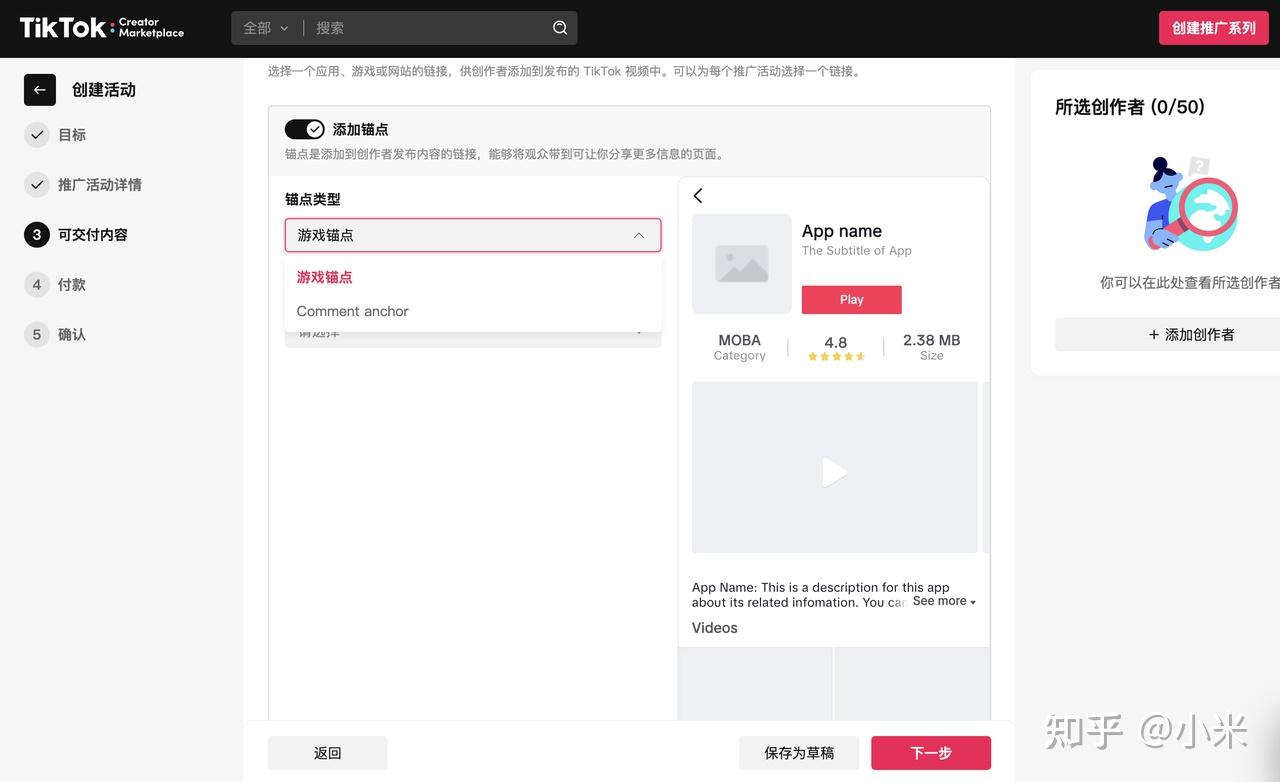Click the star rating under the 4.8 score
Image resolution: width=1280 pixels, height=782 pixels.
(835, 355)
